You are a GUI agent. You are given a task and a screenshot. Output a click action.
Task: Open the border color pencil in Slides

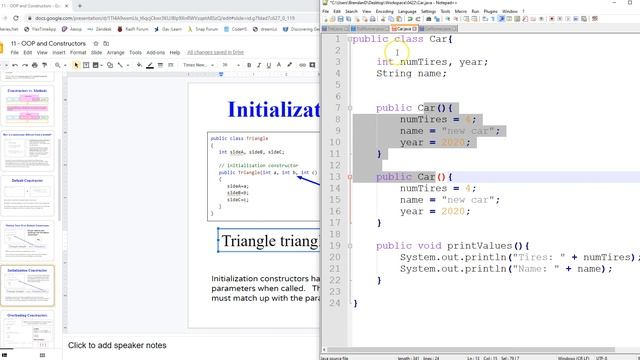150,65
